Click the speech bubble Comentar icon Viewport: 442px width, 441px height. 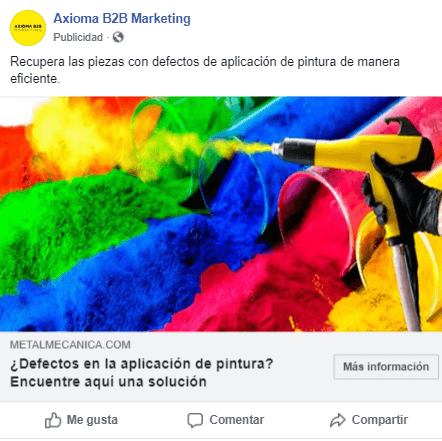tap(195, 420)
